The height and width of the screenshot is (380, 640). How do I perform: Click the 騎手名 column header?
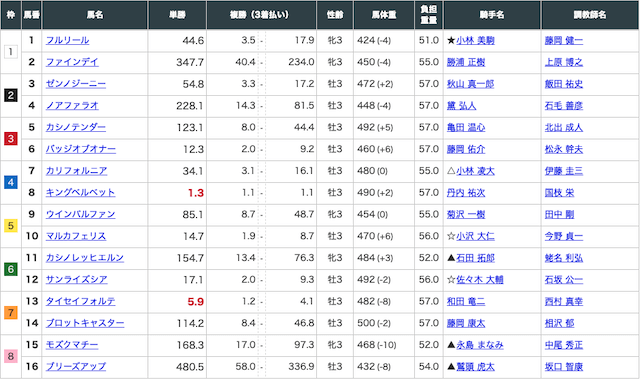(492, 15)
